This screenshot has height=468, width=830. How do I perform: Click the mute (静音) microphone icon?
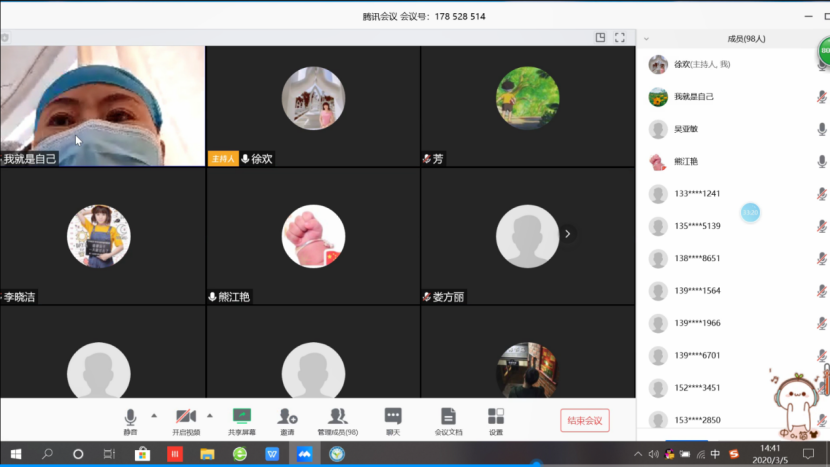coord(130,417)
